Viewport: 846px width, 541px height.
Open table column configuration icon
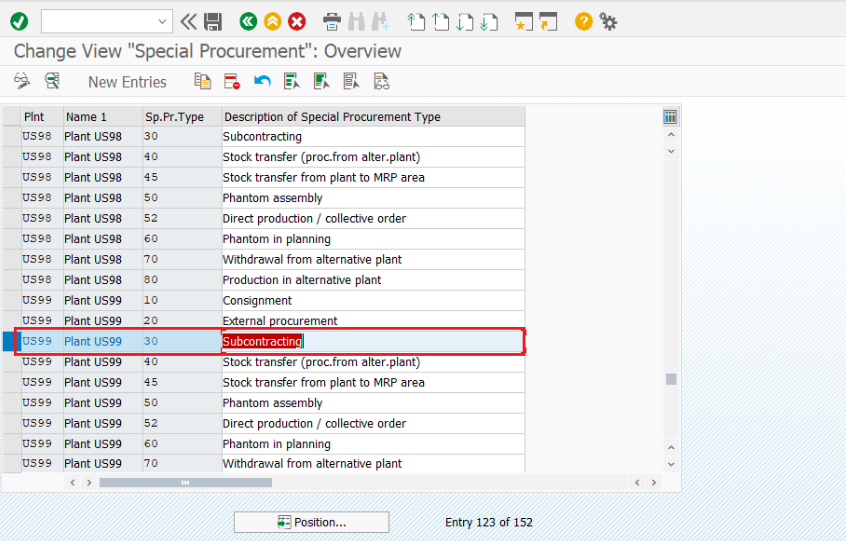(x=670, y=117)
